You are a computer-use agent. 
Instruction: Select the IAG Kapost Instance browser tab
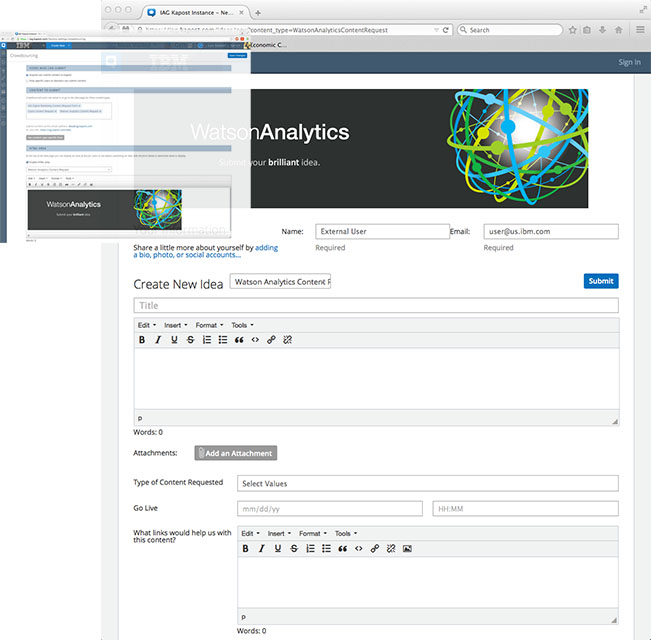(194, 13)
